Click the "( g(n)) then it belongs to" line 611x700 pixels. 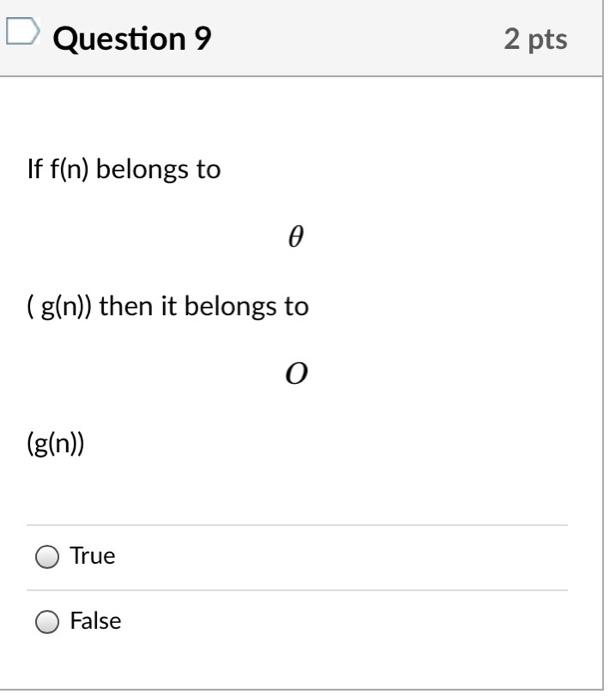[x=168, y=307]
